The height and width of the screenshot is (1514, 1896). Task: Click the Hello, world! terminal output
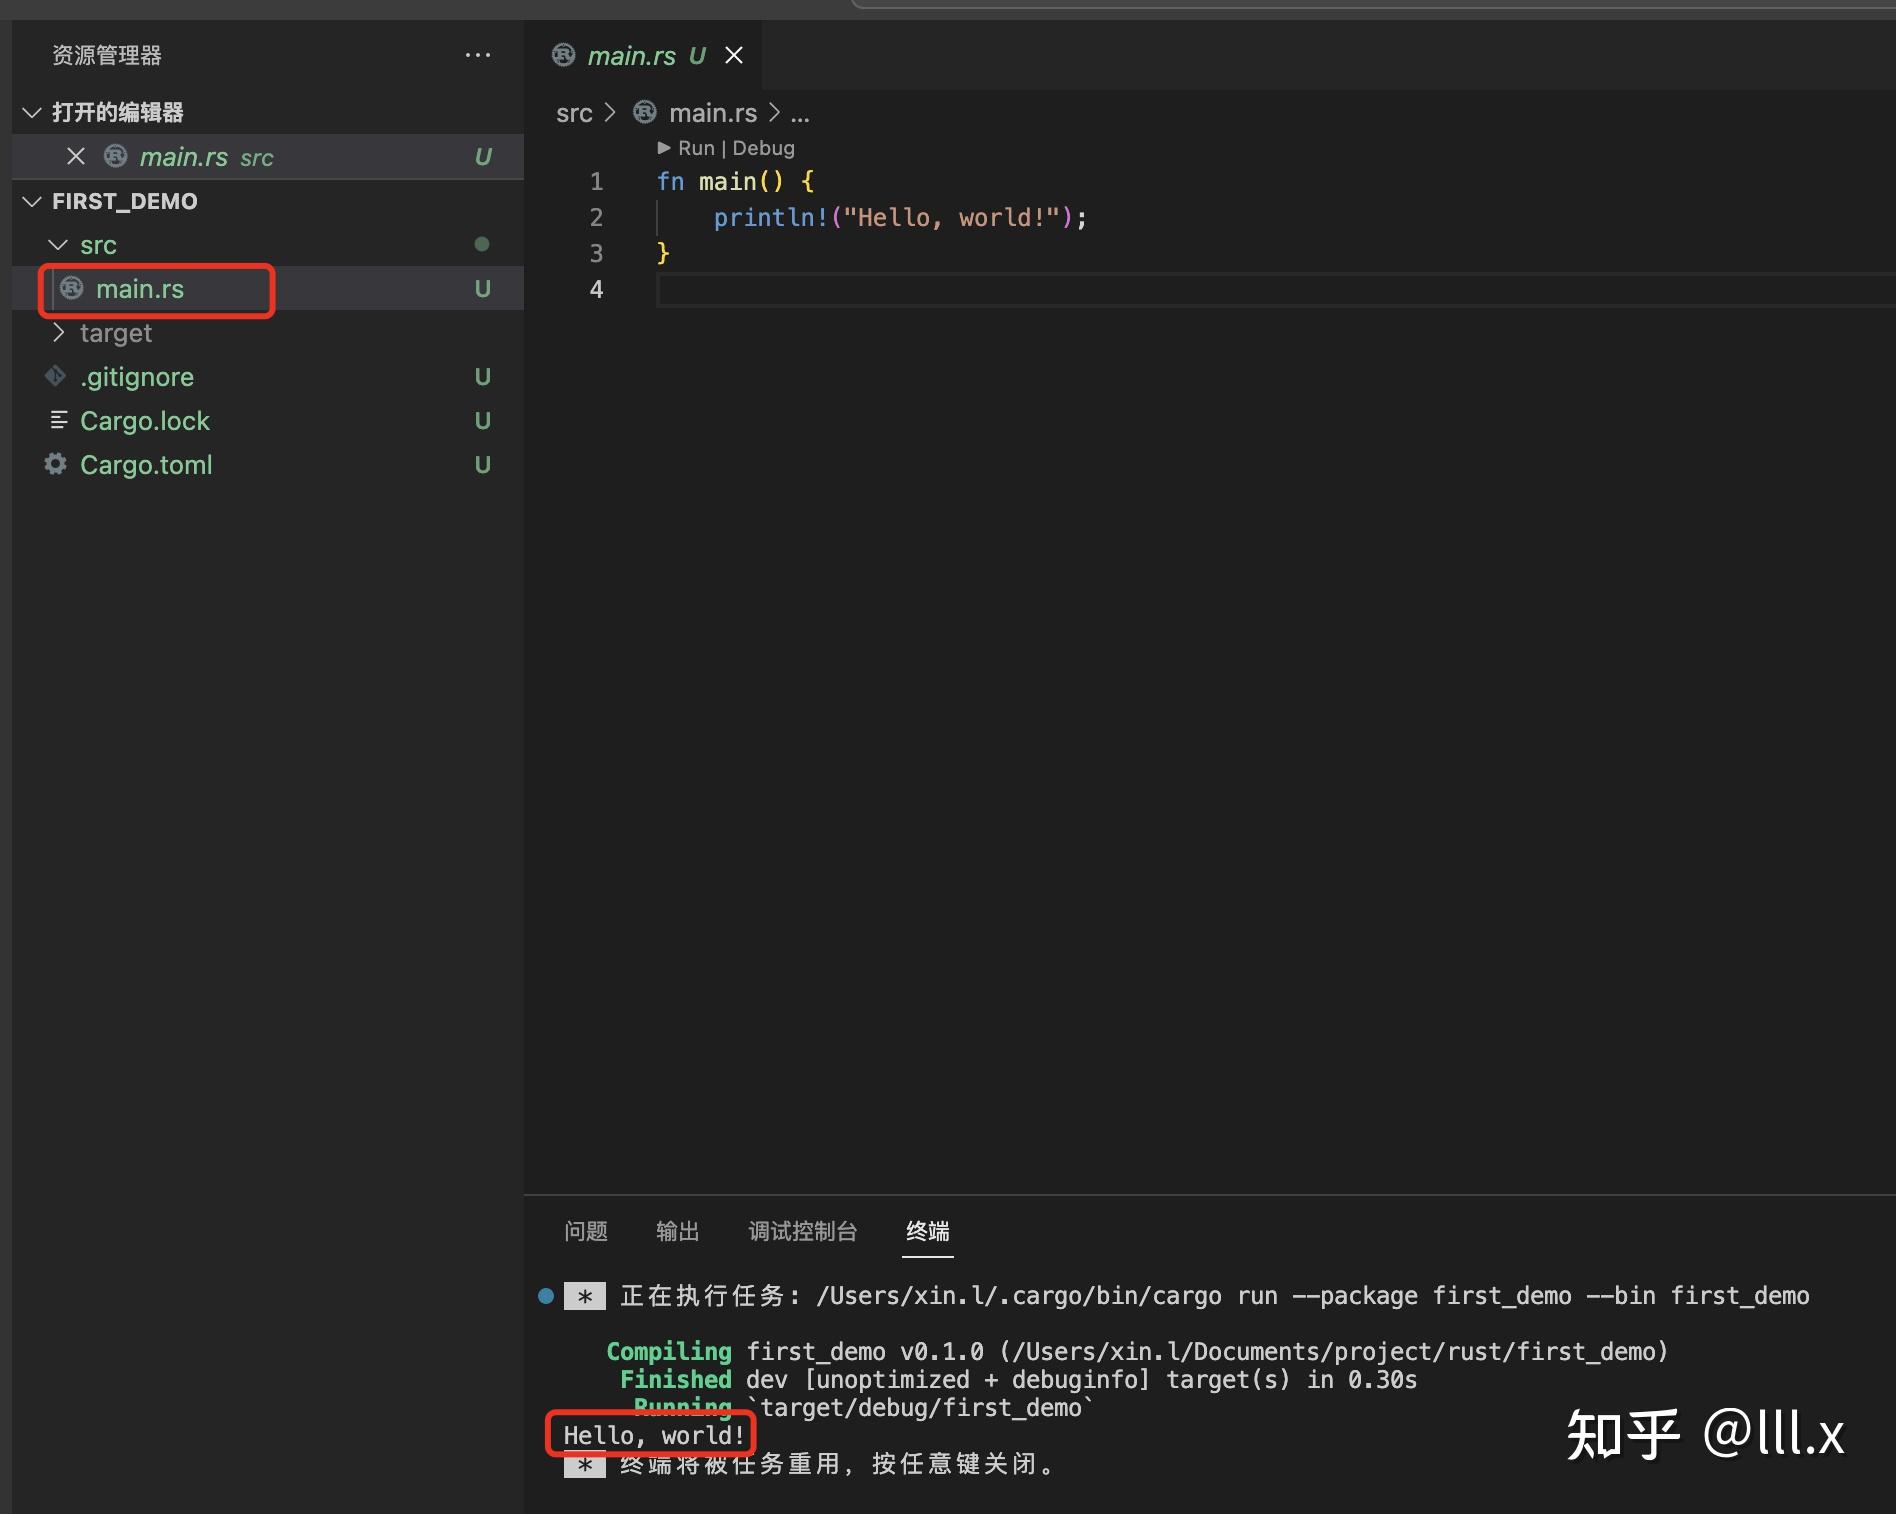point(654,1435)
